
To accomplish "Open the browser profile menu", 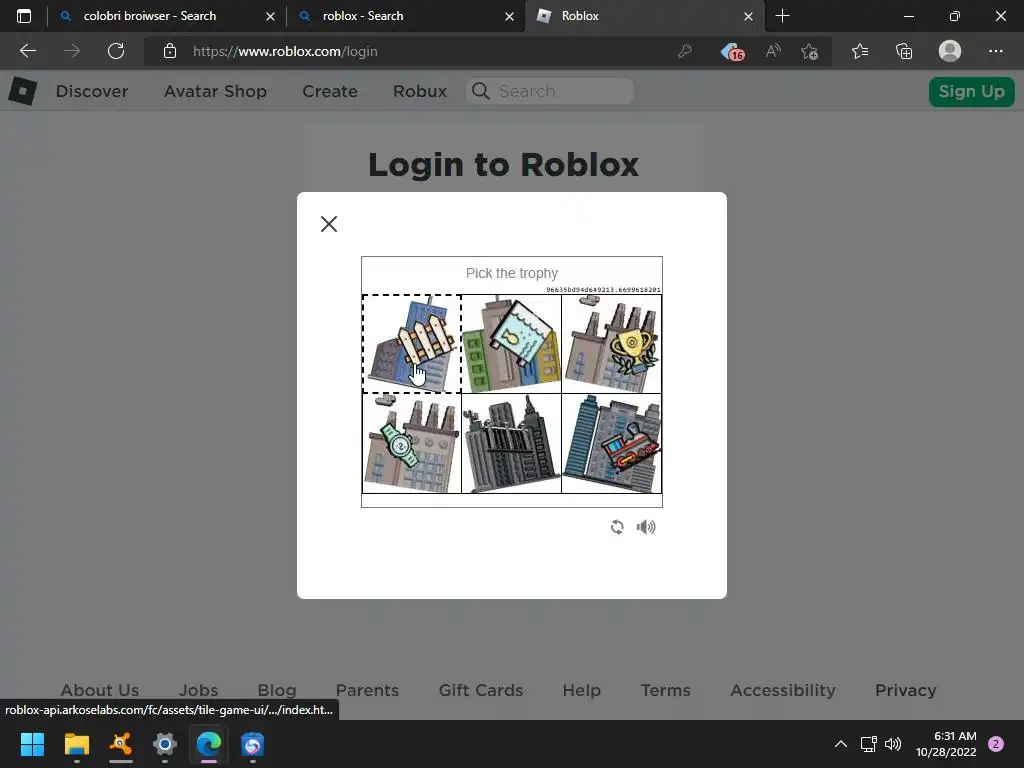I will pyautogui.click(x=950, y=51).
